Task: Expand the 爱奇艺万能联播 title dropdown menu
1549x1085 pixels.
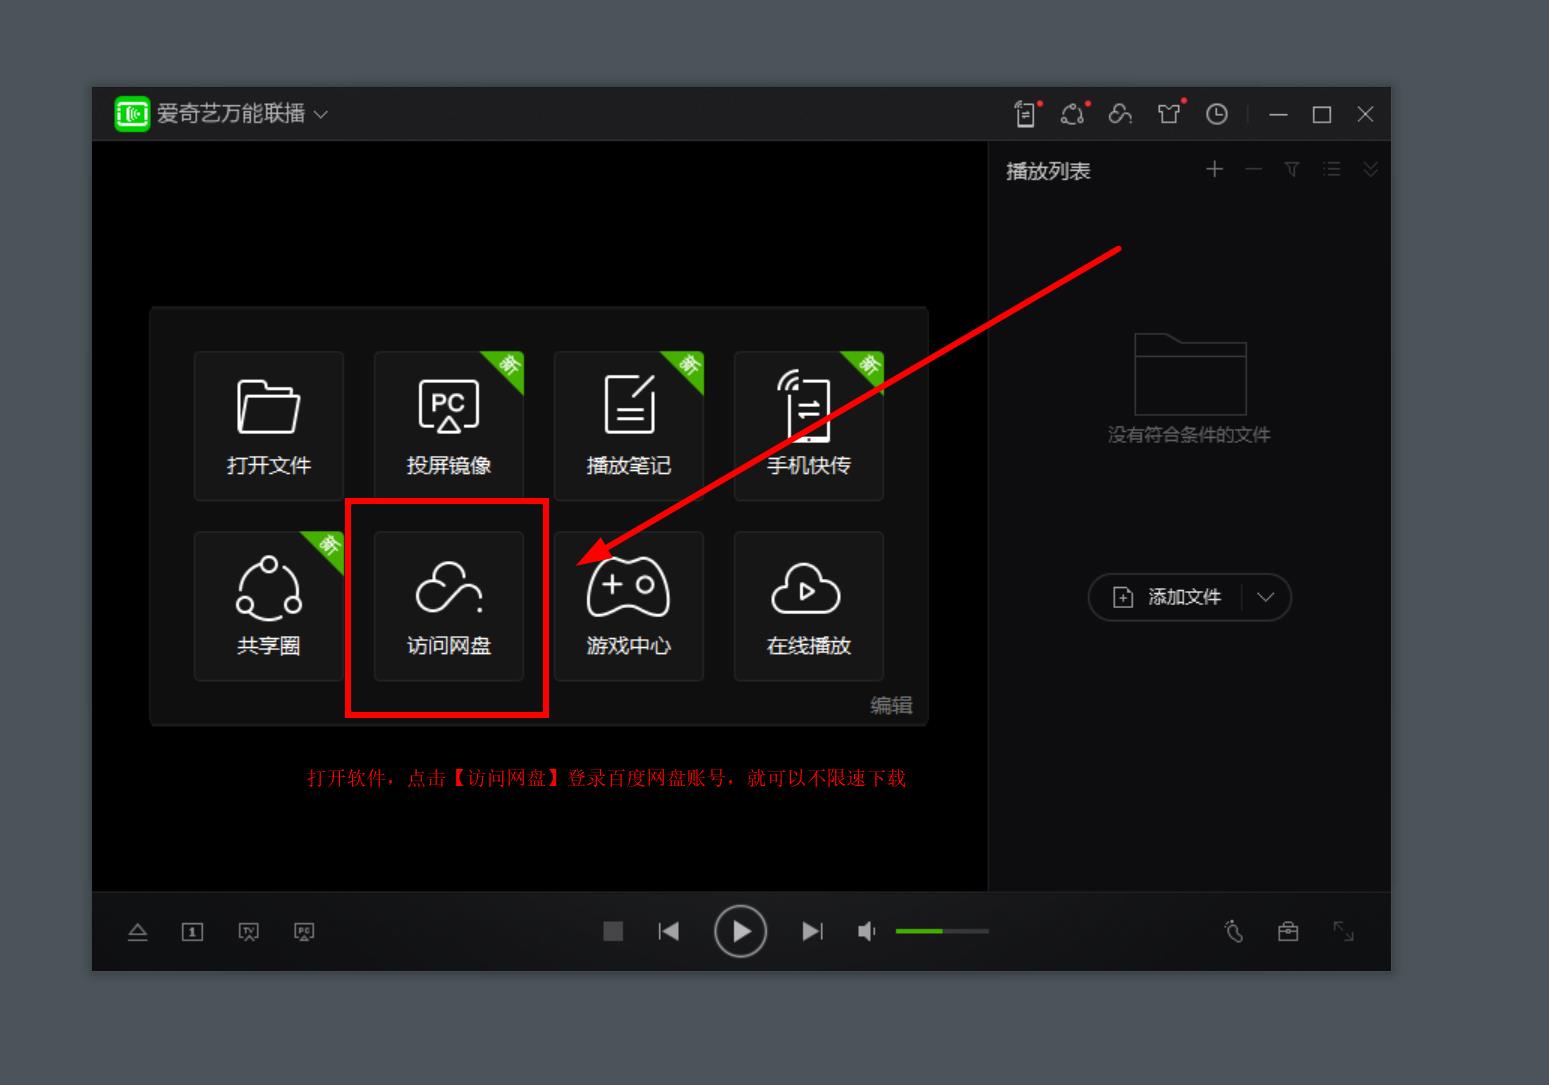Action: tap(321, 115)
